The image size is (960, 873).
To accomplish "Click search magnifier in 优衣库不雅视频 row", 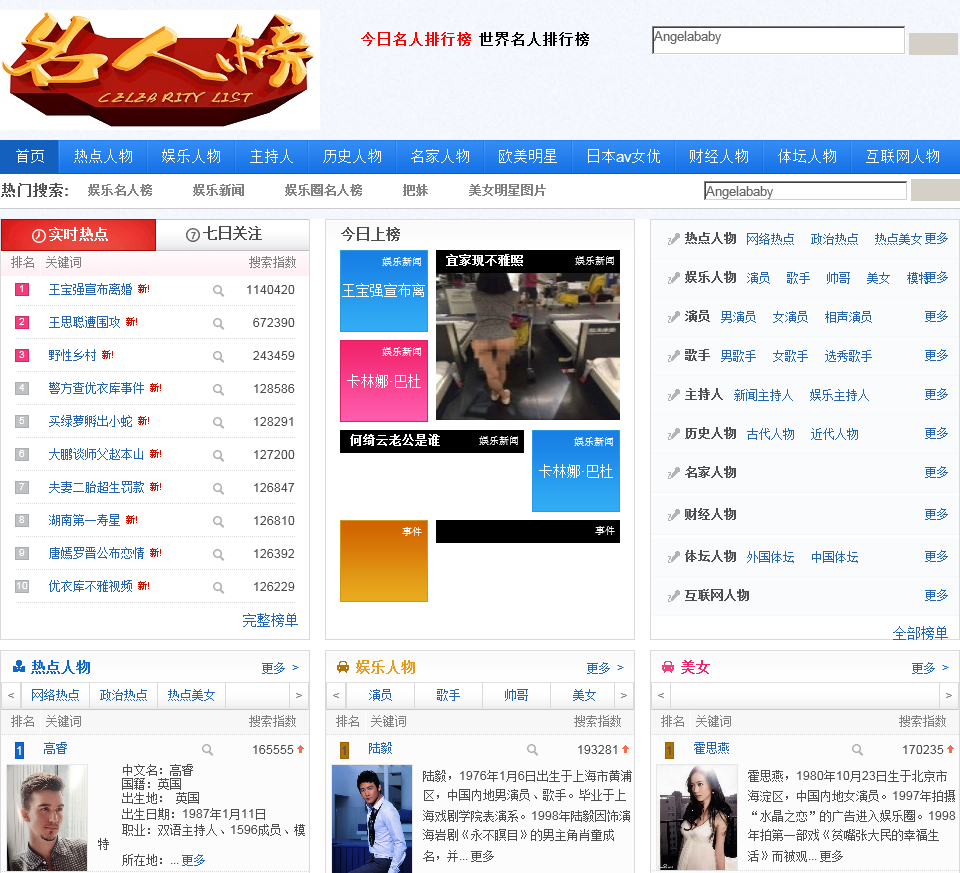I will [x=218, y=588].
